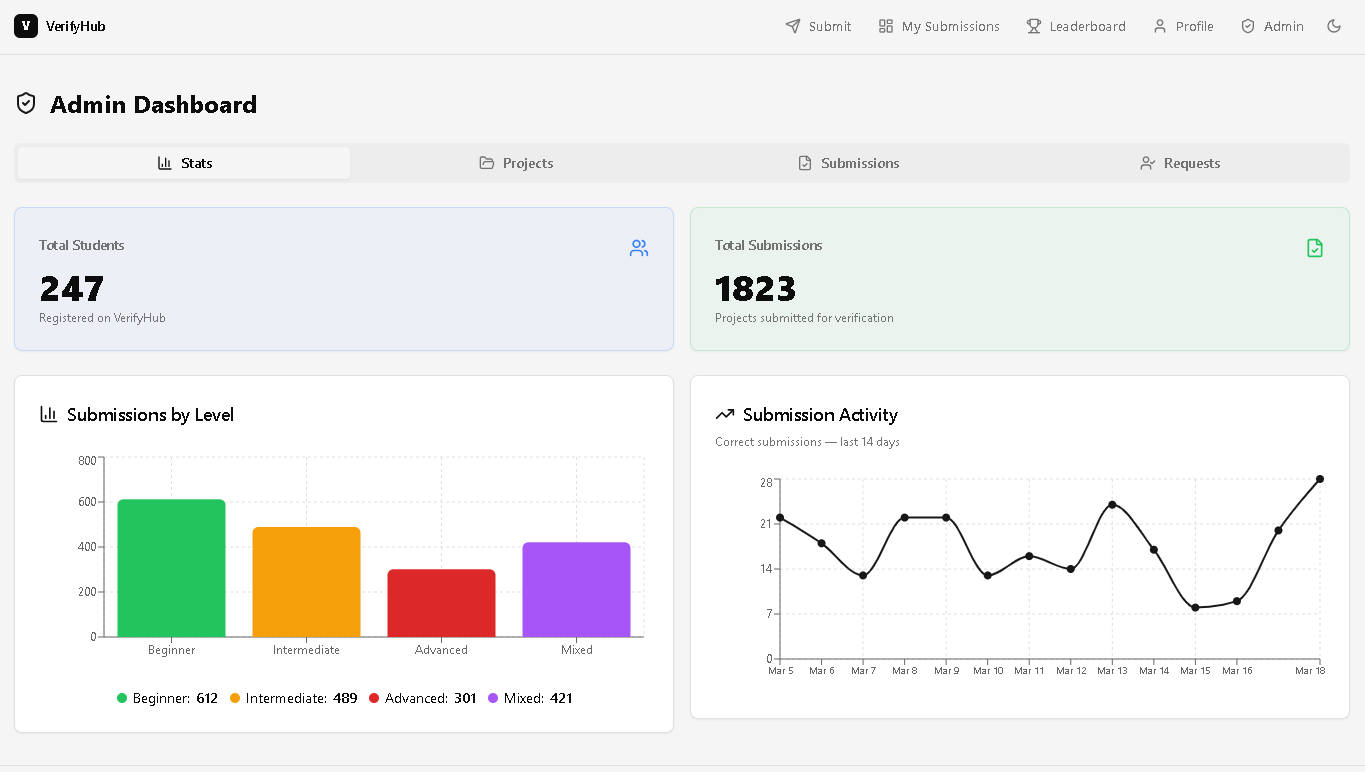
Task: Click the orange Intermediate bar
Action: [306, 582]
